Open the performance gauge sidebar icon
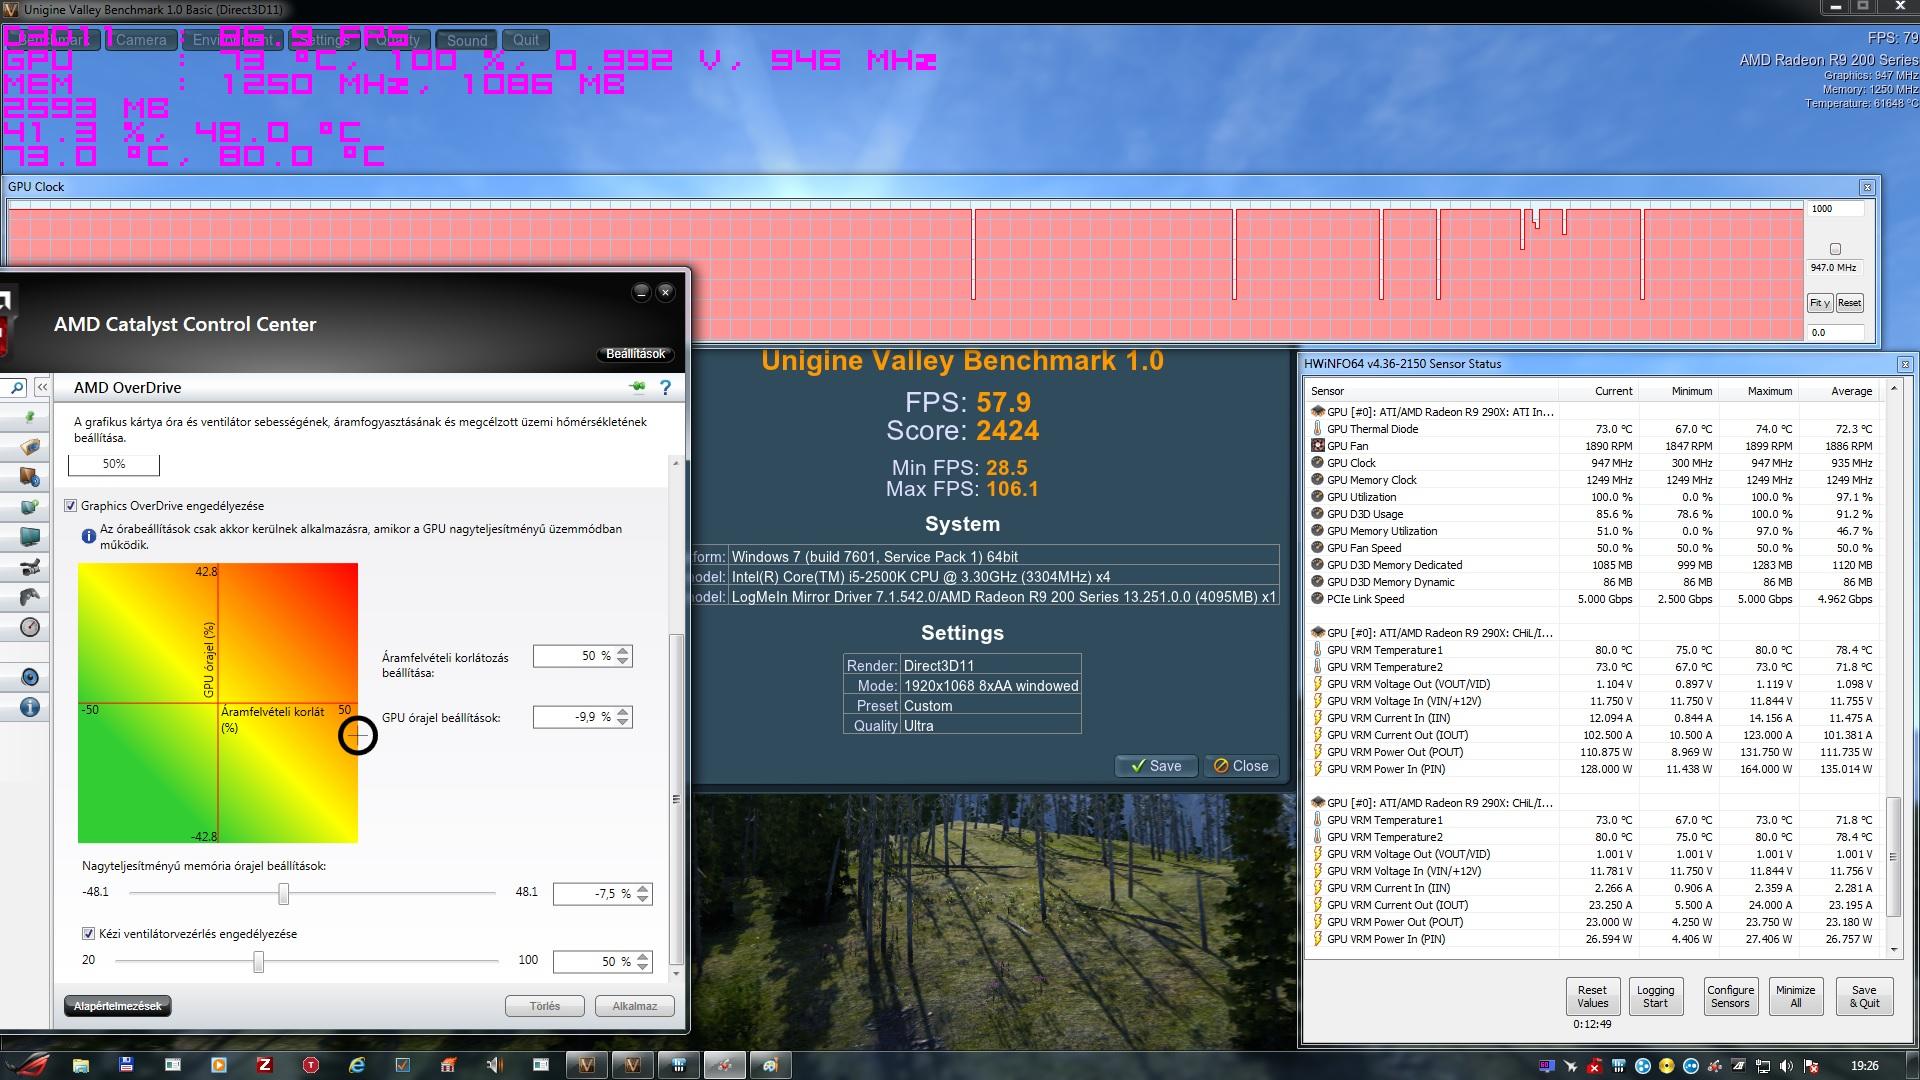The height and width of the screenshot is (1080, 1920). [30, 627]
